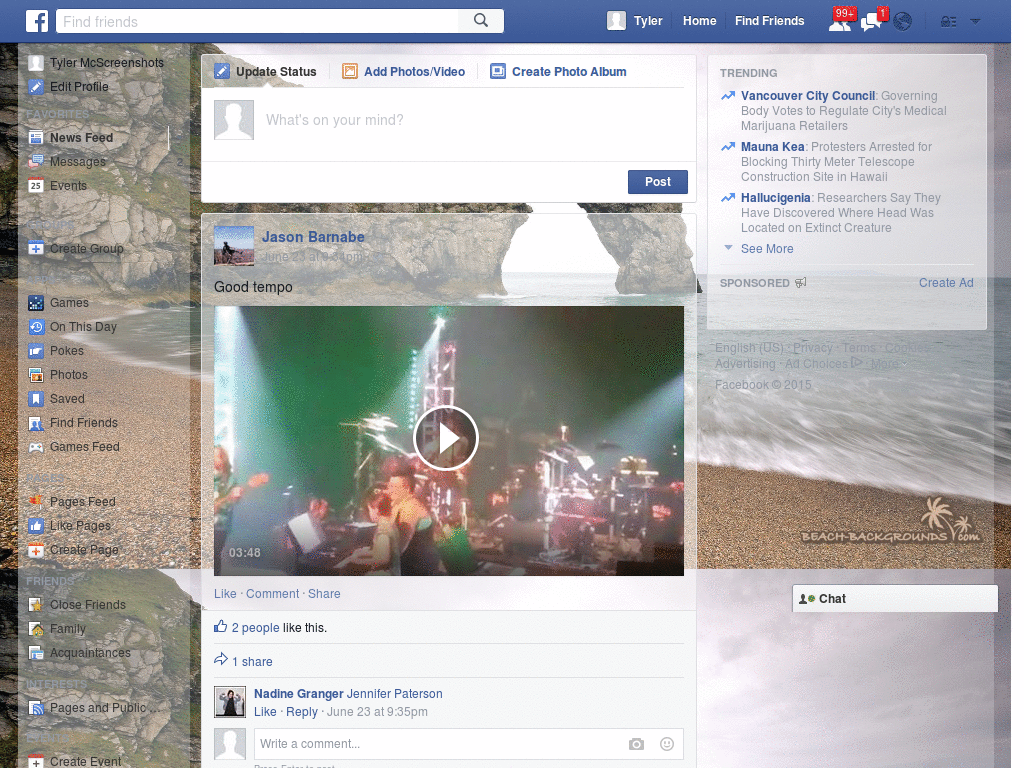The width and height of the screenshot is (1024, 768).
Task: Open the 1 share link
Action: pos(252,662)
